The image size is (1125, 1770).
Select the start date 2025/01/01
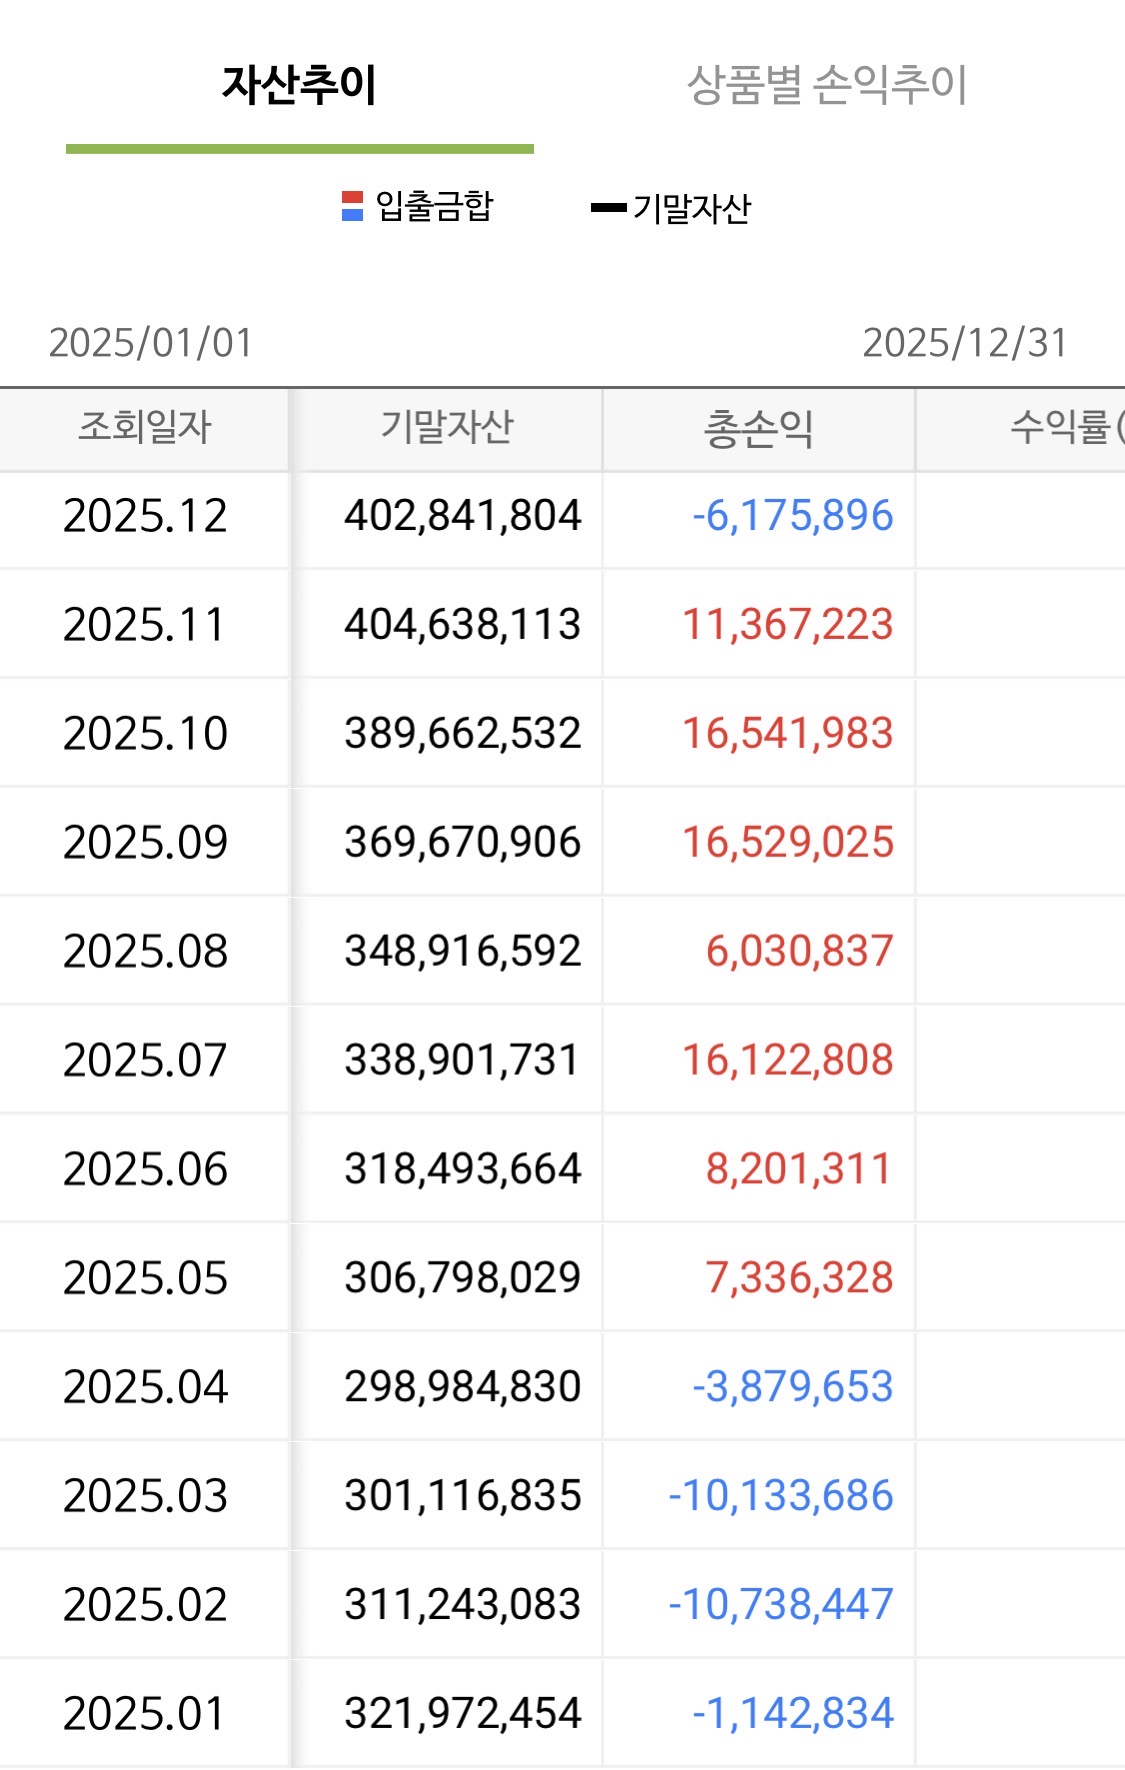[151, 343]
